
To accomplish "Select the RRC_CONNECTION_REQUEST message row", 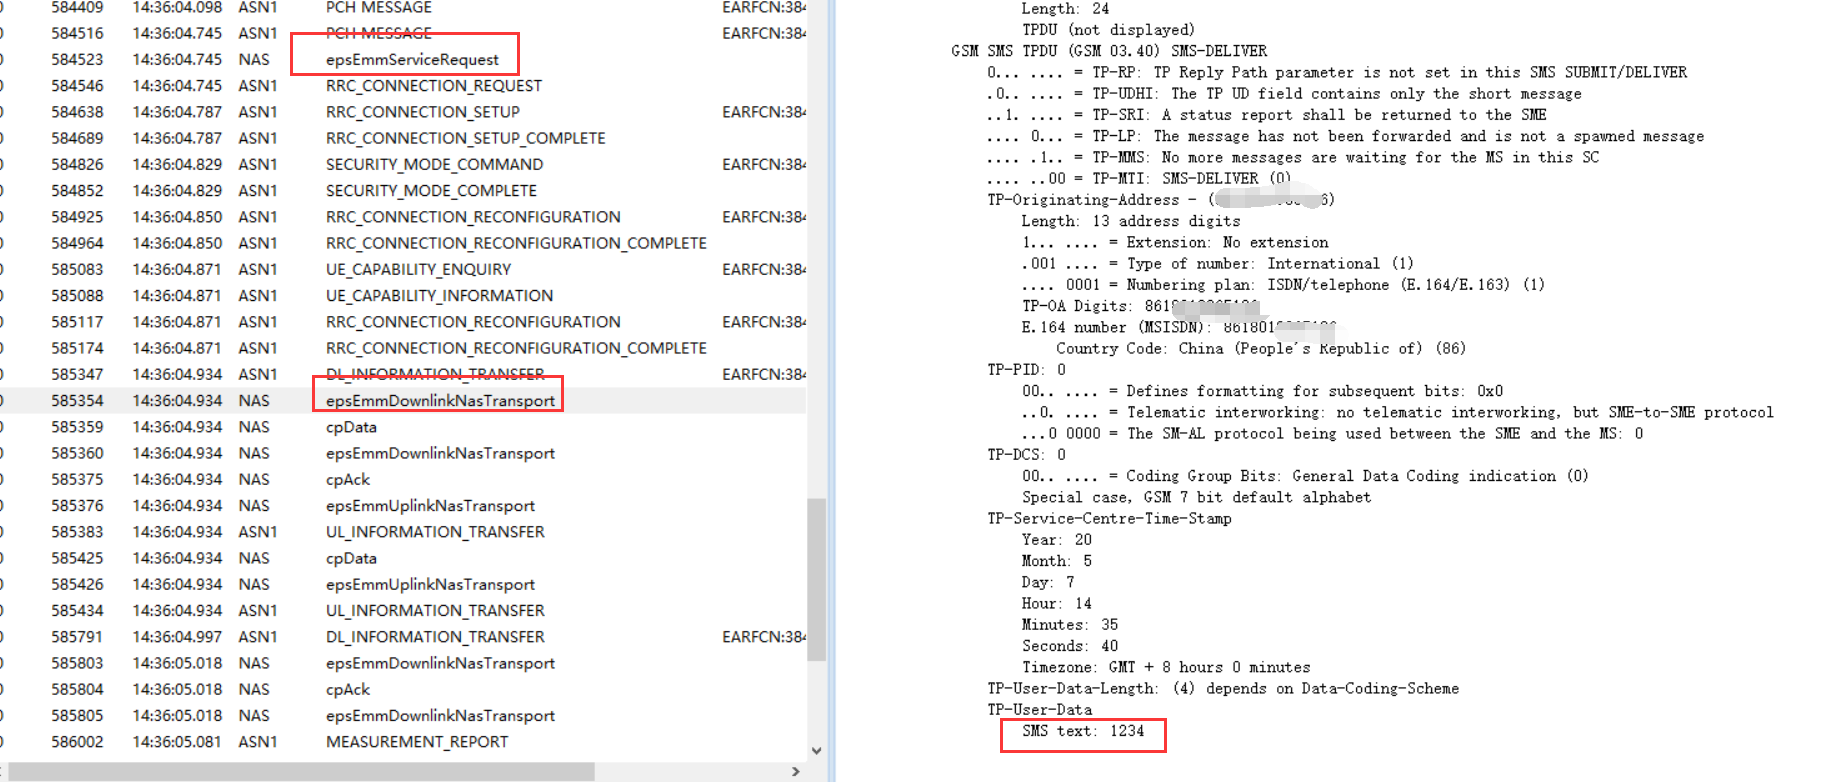I will coord(403,86).
